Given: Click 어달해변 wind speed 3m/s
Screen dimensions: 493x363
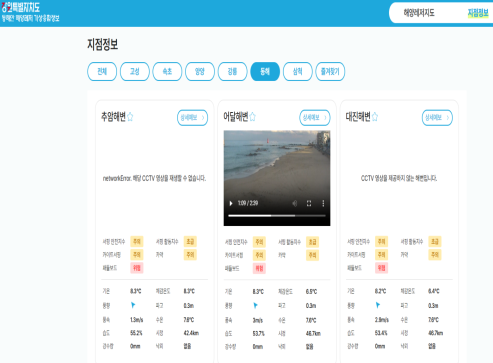Looking at the screenshot, I should tap(258, 320).
